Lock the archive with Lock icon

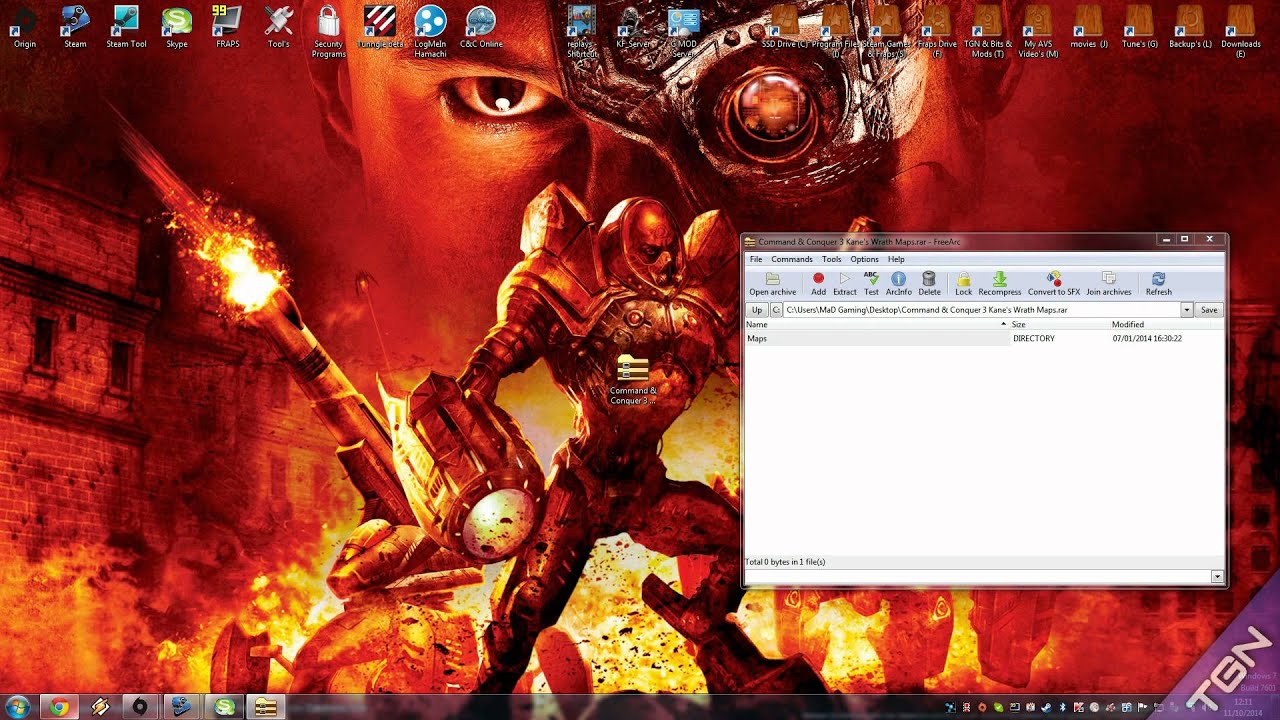(963, 284)
